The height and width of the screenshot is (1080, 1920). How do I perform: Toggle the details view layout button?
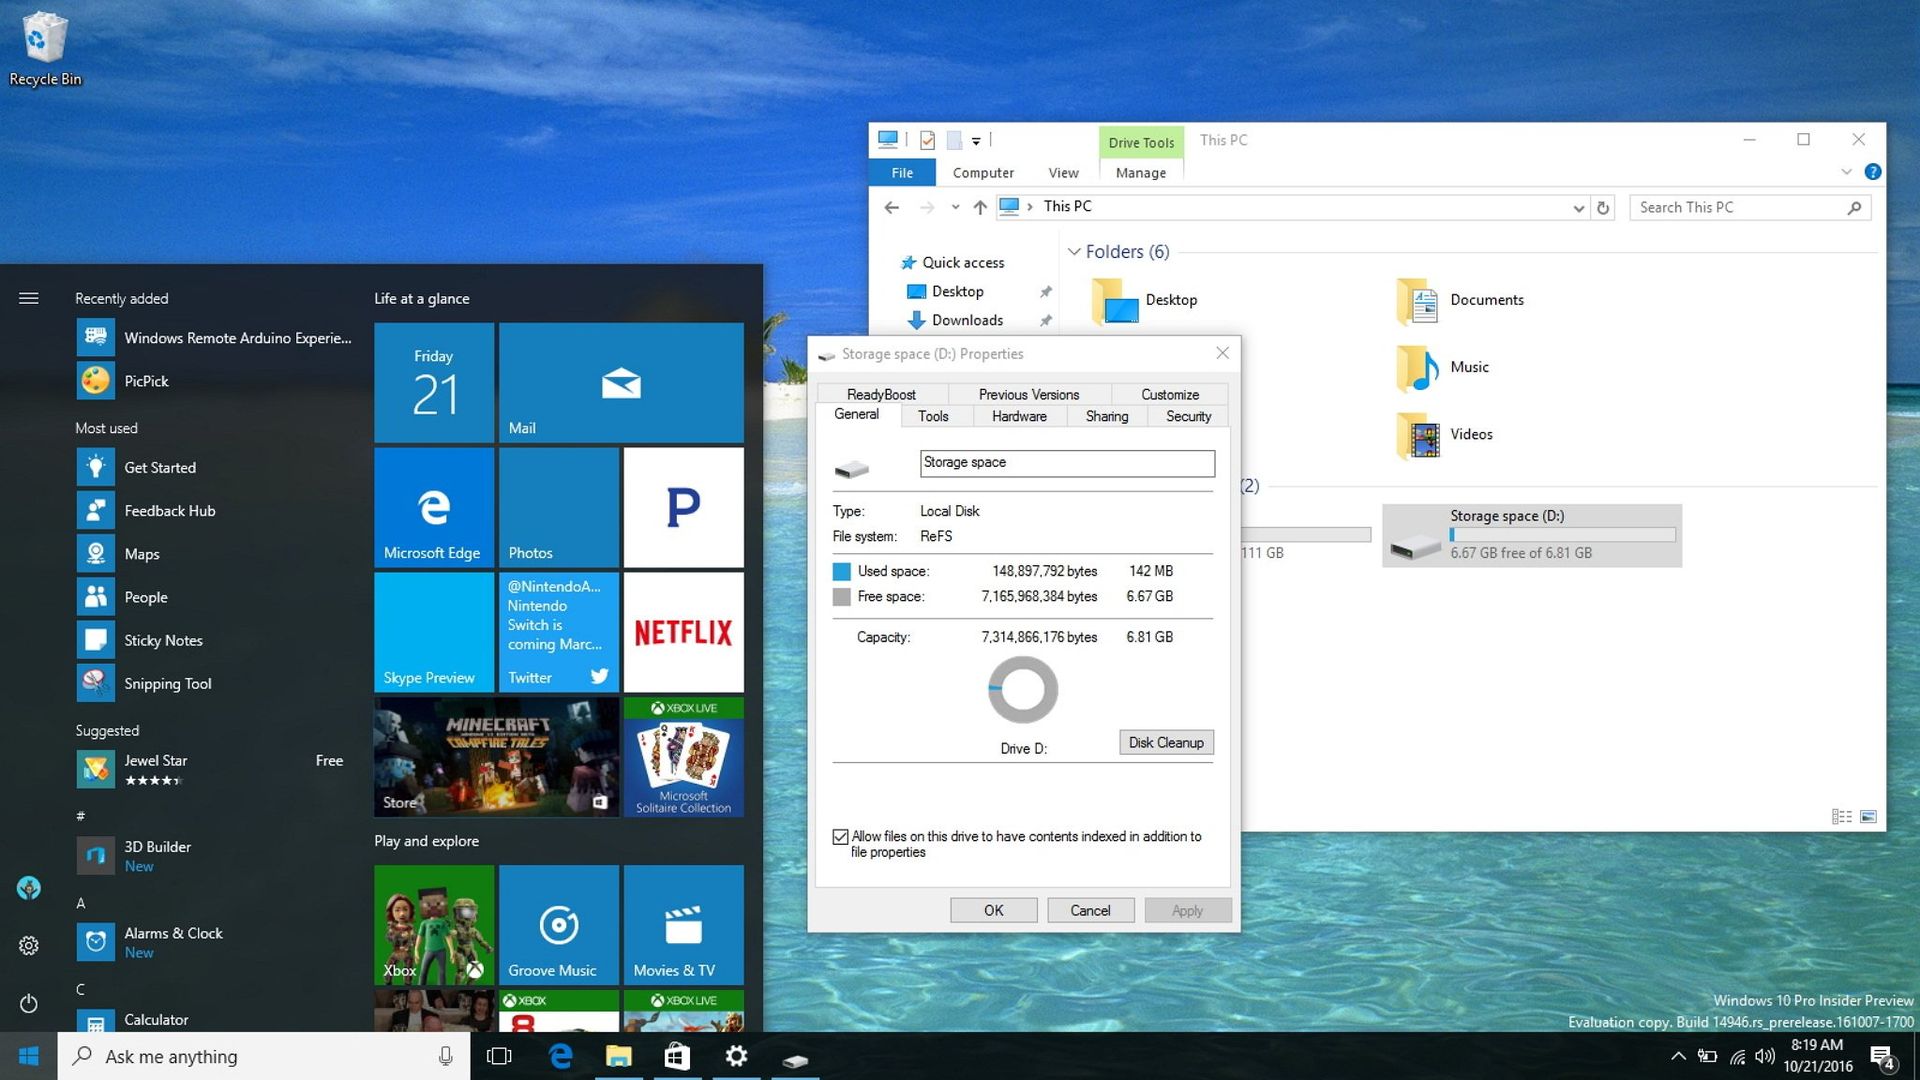pyautogui.click(x=1841, y=817)
